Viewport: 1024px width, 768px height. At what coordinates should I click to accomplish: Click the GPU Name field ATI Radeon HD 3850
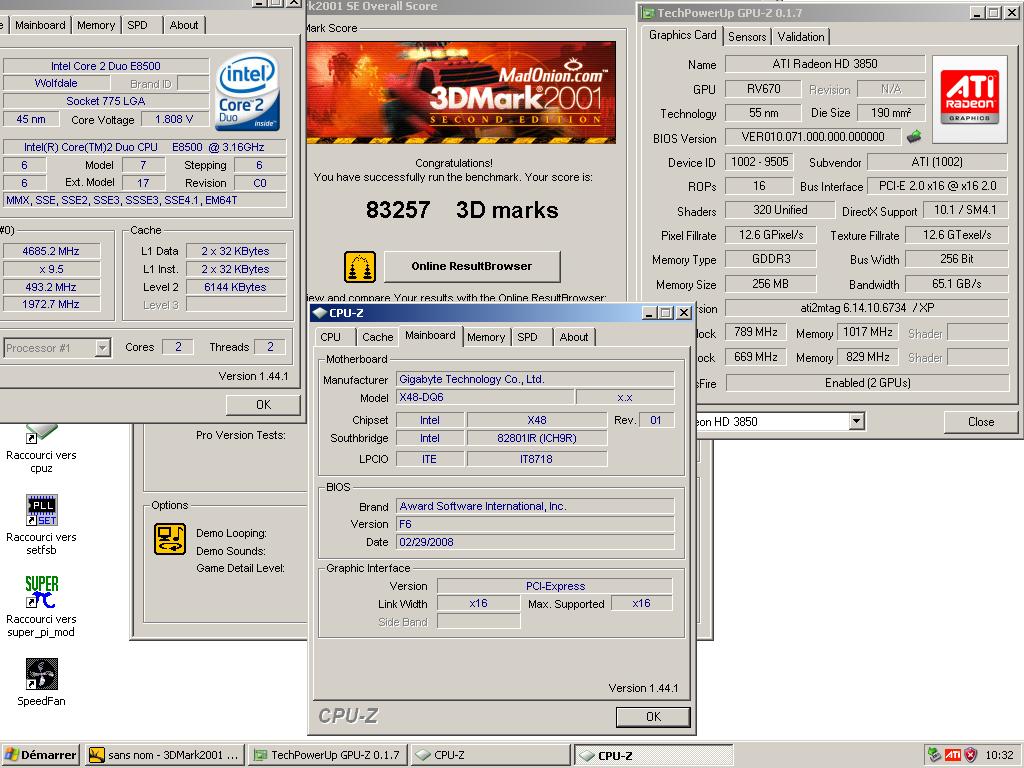825,63
